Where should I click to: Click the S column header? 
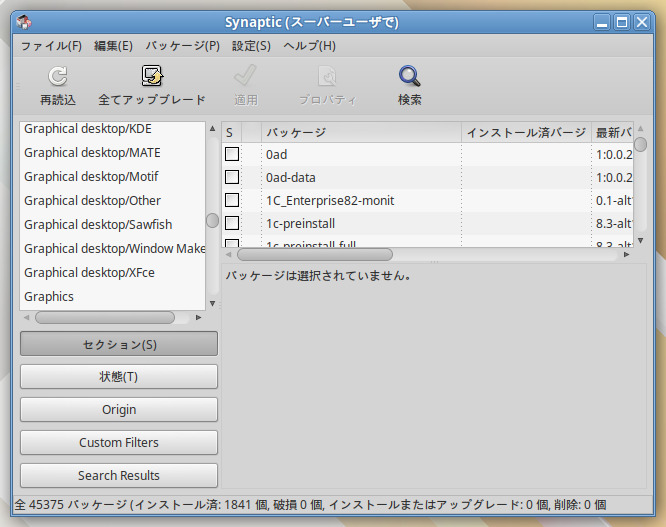point(231,132)
